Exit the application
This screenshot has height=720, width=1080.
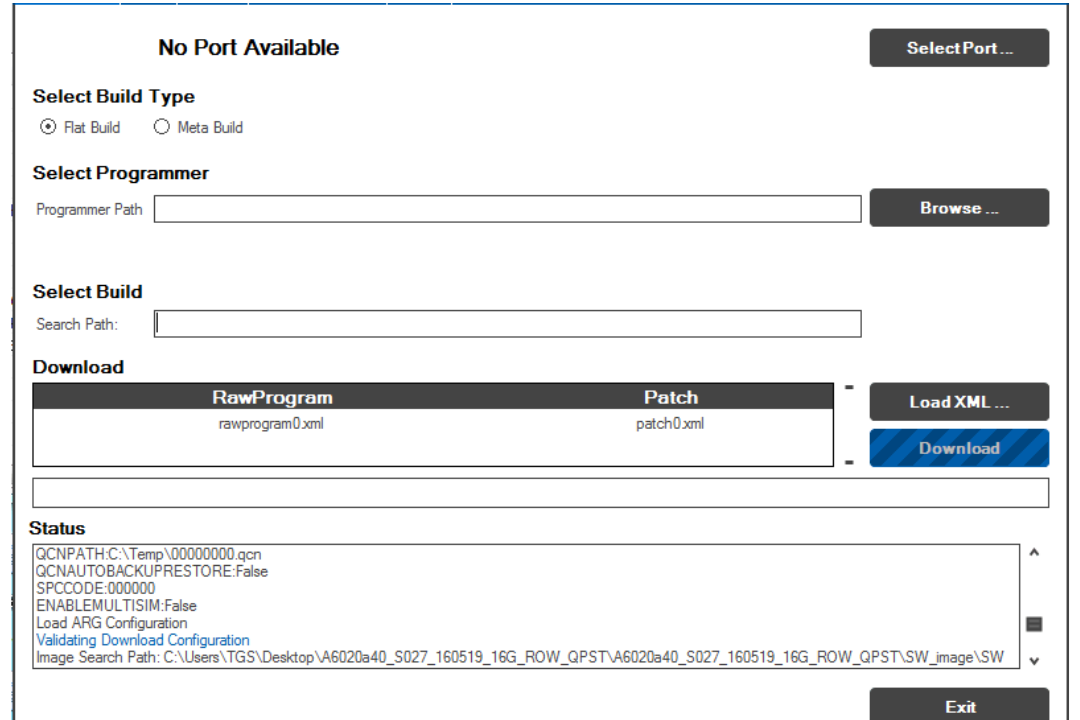959,704
